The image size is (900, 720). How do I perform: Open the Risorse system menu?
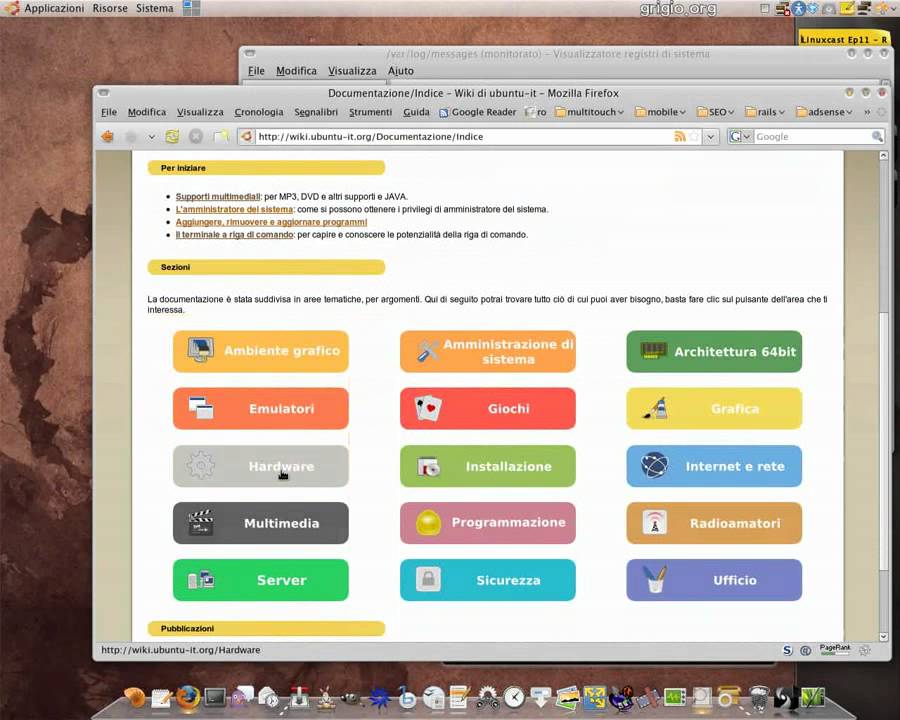[110, 8]
